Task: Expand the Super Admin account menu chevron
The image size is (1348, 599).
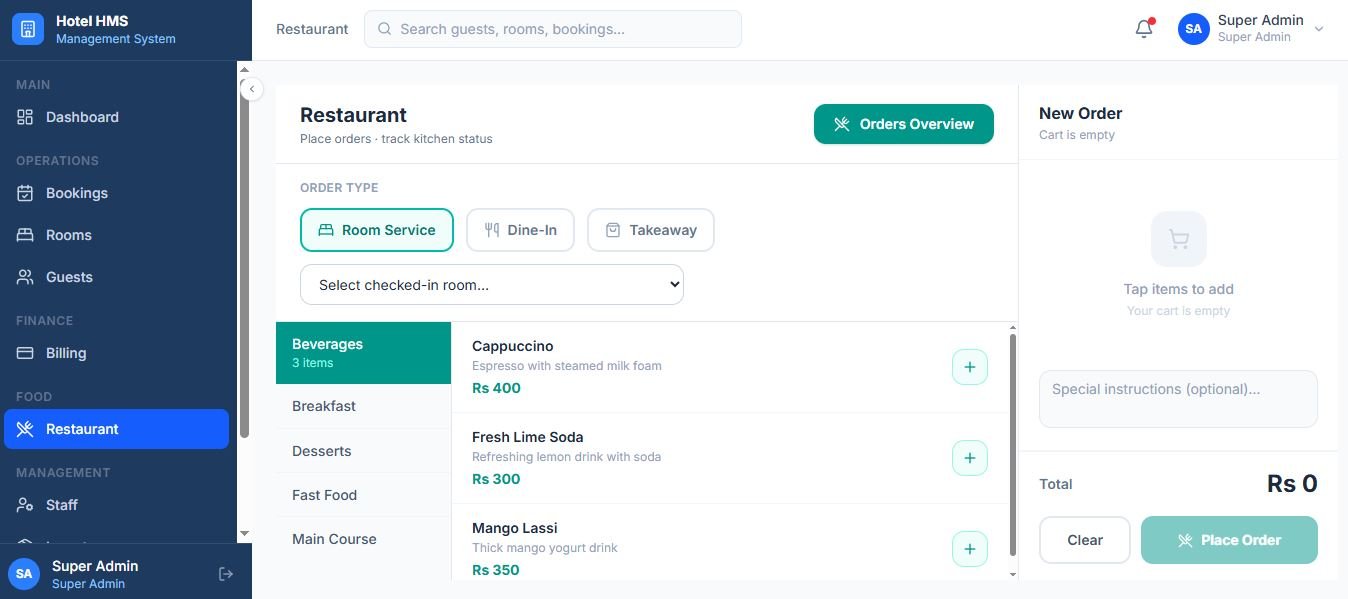Action: coord(1318,29)
